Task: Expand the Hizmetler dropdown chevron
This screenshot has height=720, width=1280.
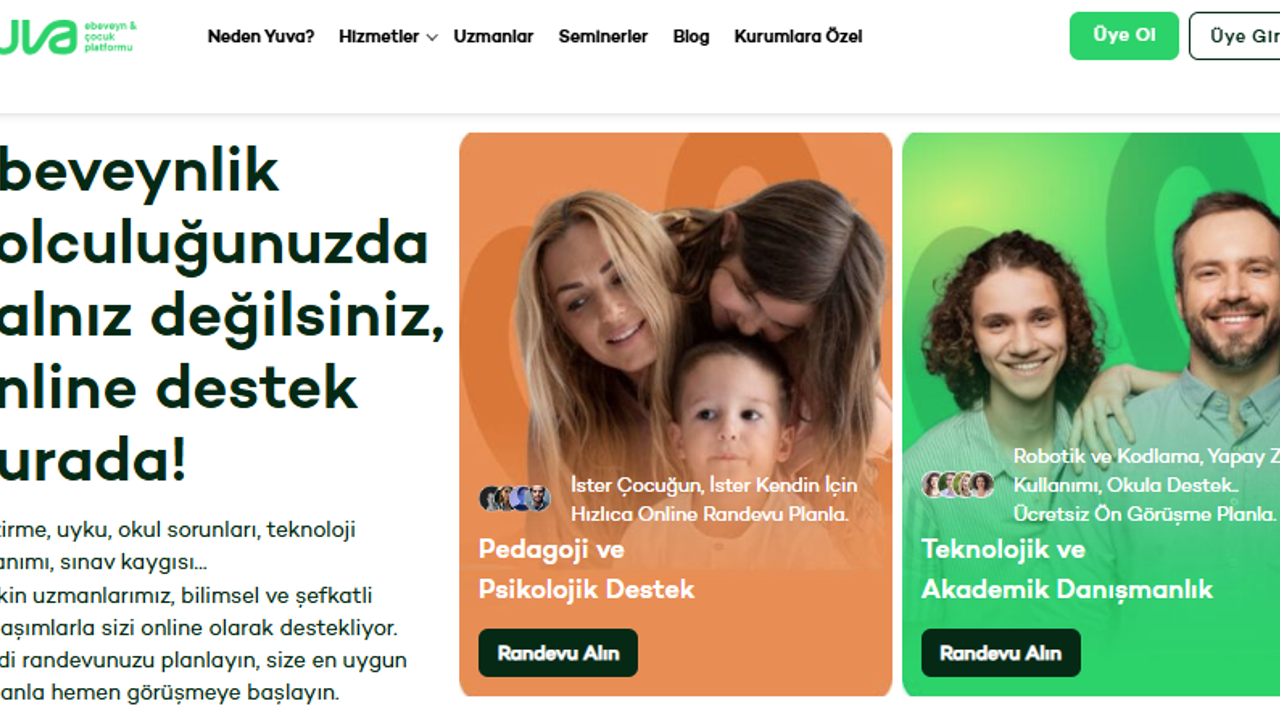Action: coord(432,38)
